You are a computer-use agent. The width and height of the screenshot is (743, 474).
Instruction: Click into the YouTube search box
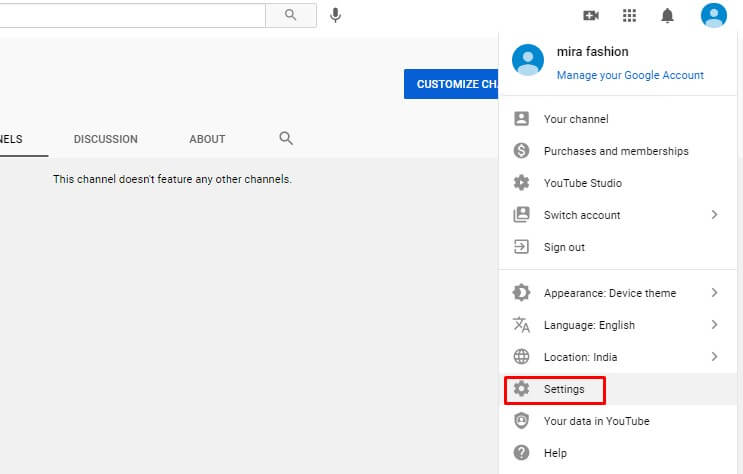coord(132,15)
